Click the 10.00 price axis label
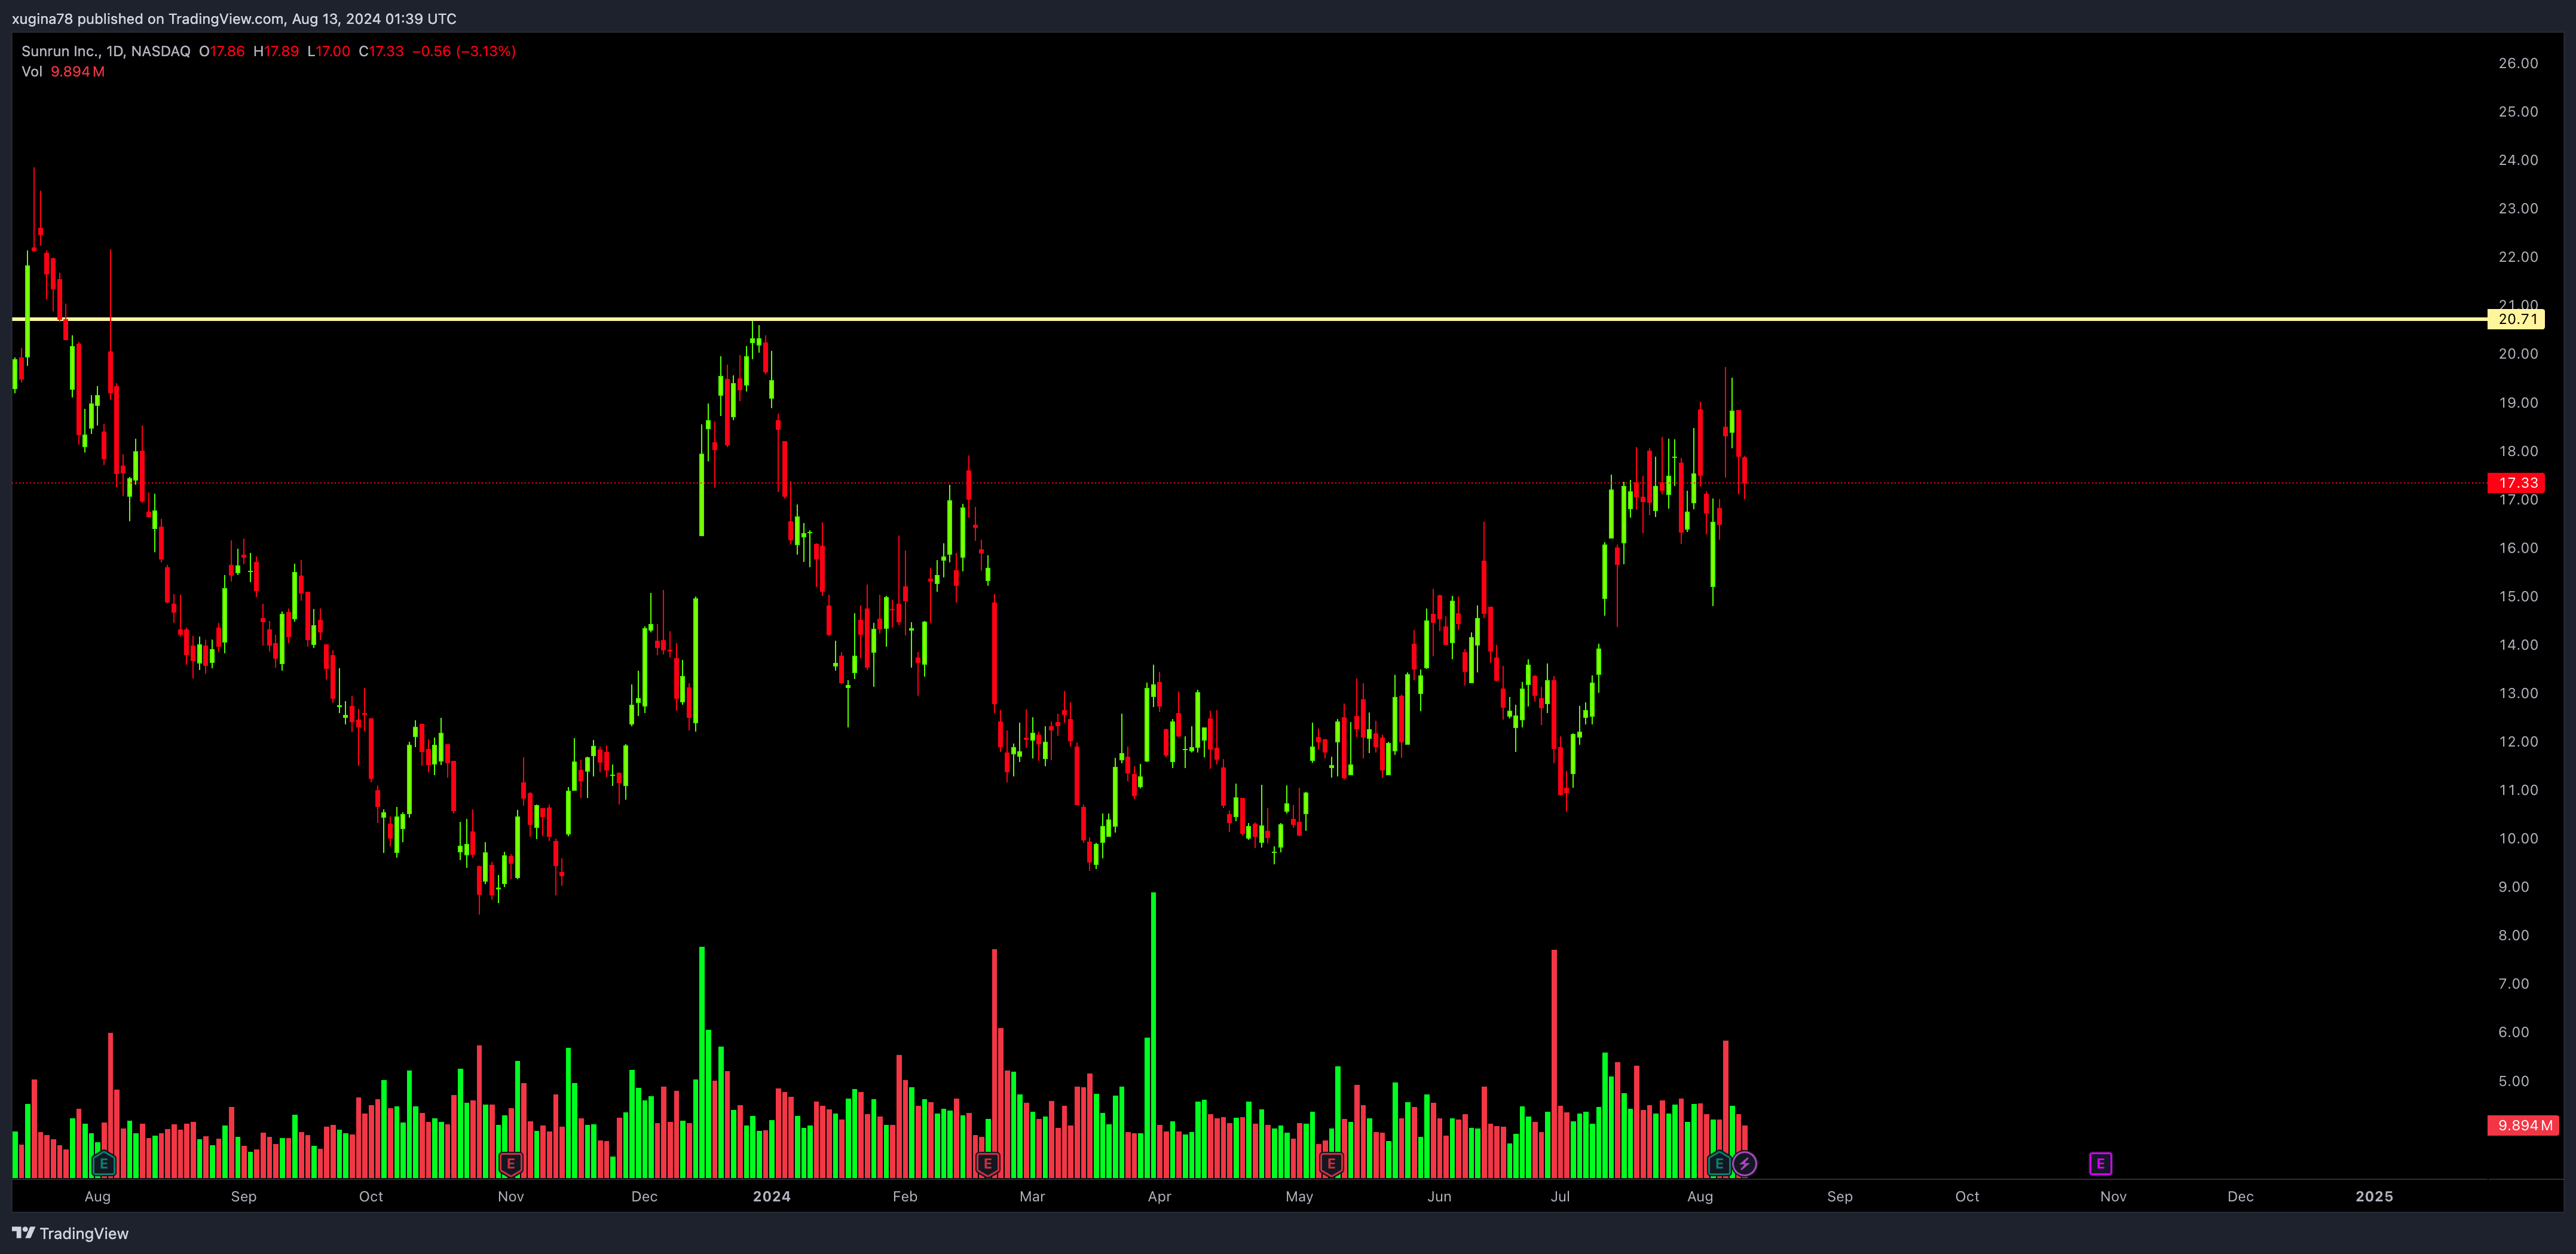This screenshot has width=2576, height=1254. tap(2518, 839)
